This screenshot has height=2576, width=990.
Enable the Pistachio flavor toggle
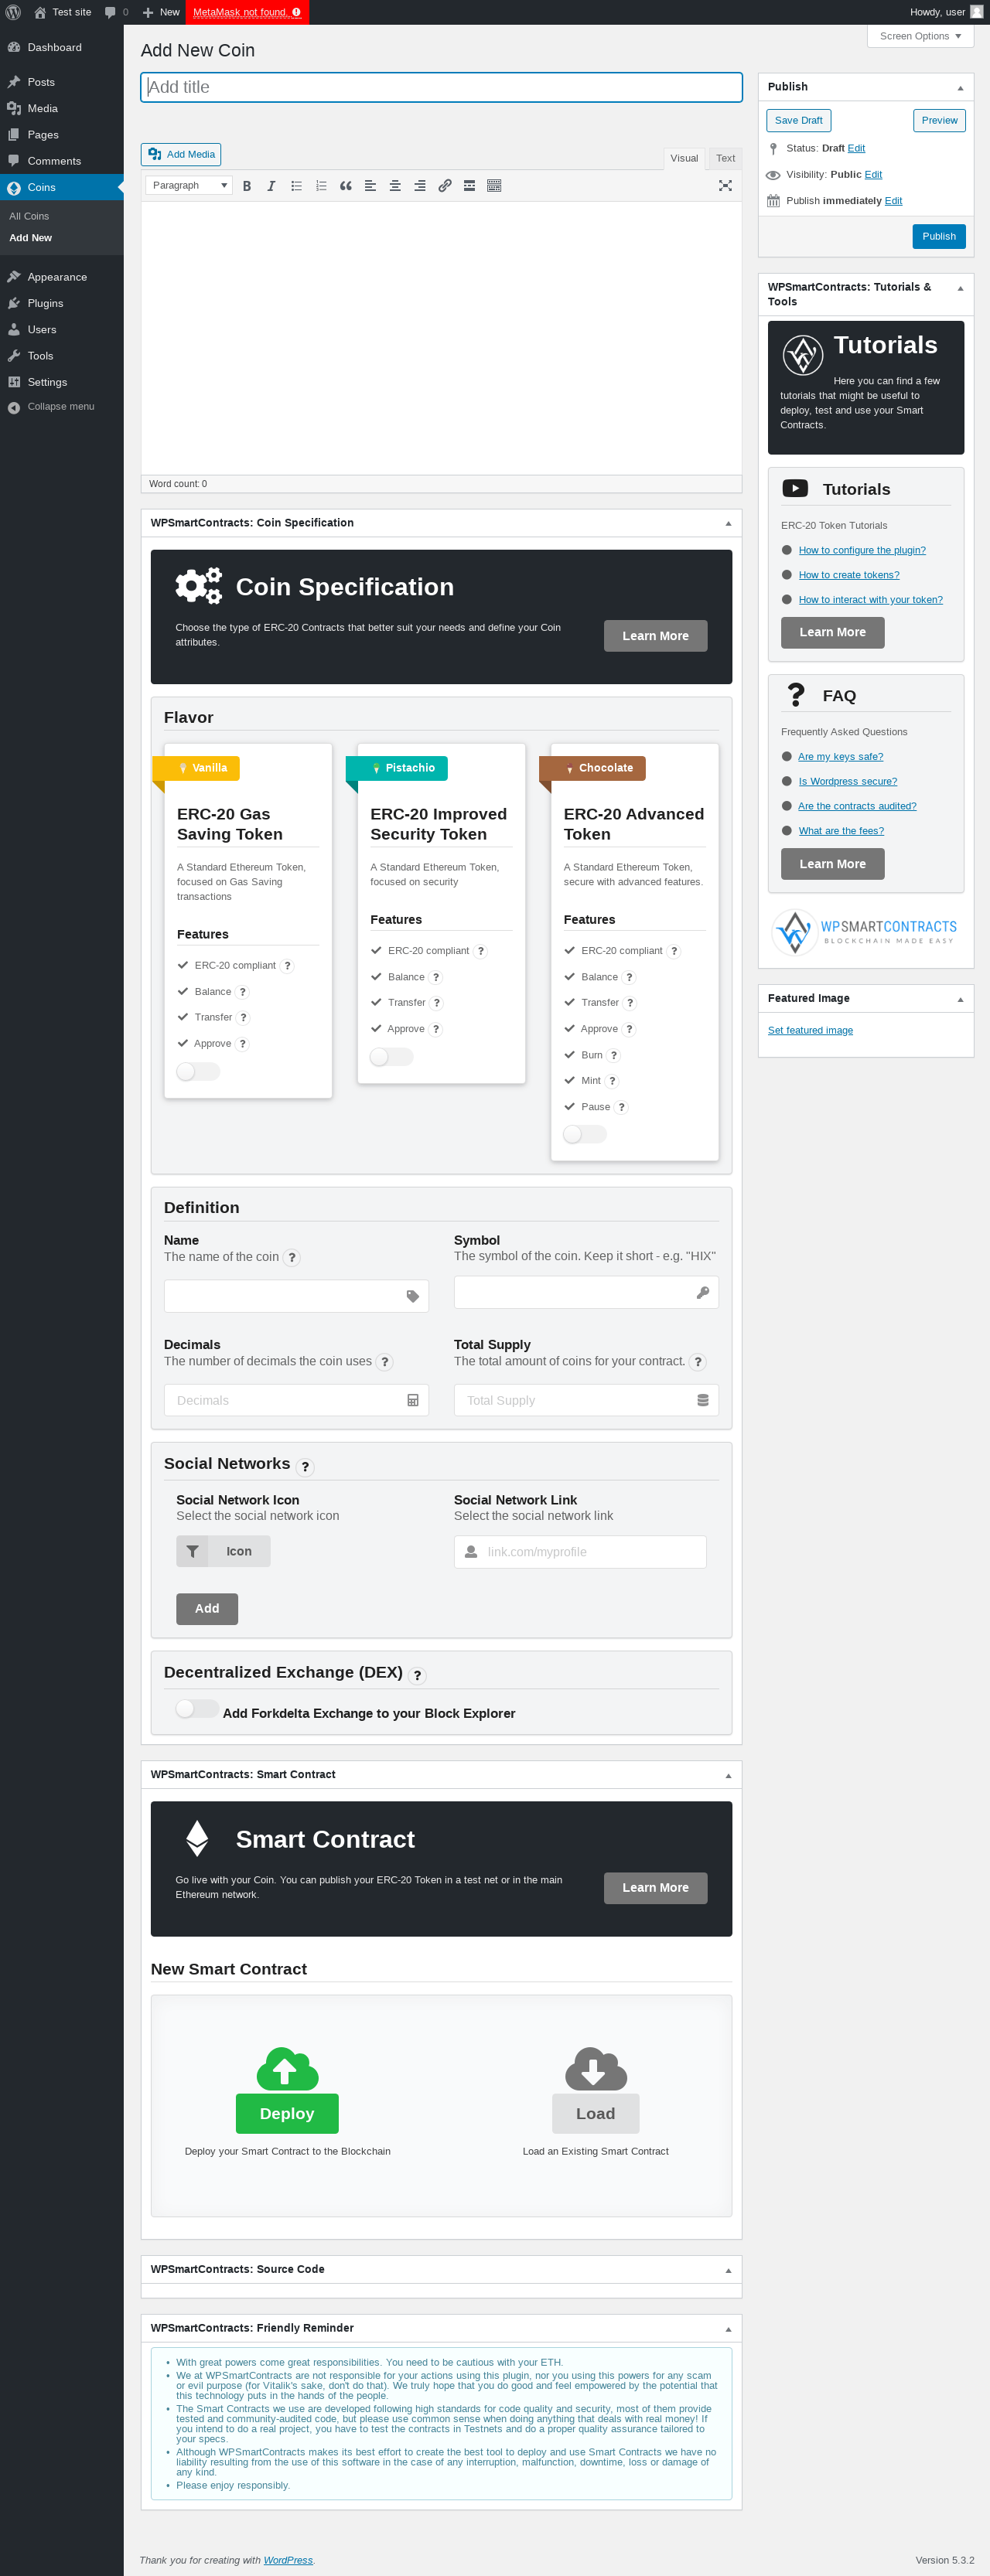click(391, 1057)
